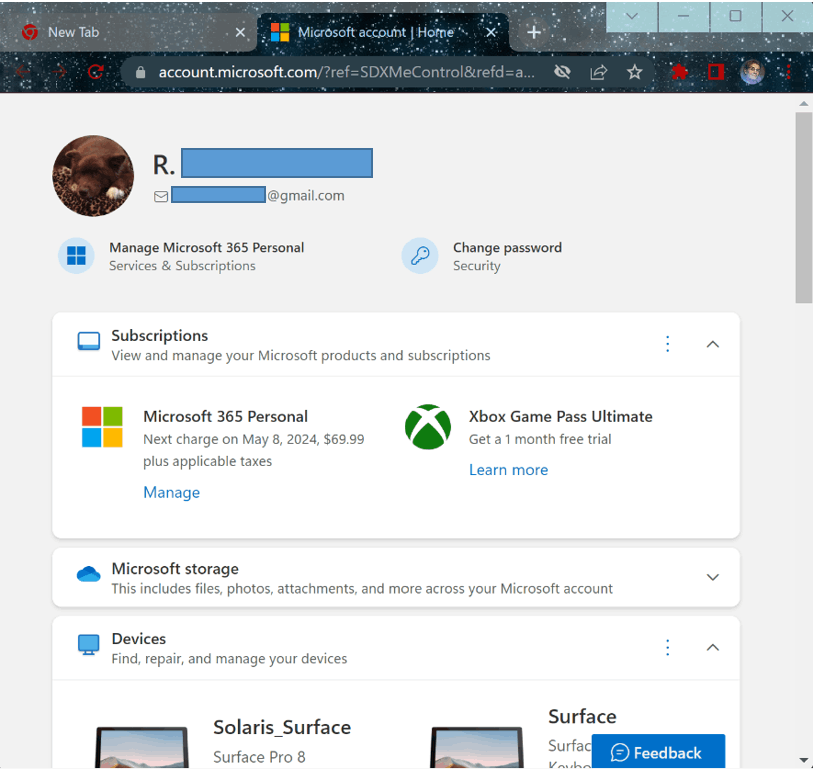The width and height of the screenshot is (817, 771).
Task: Click the key Change password icon
Action: pyautogui.click(x=420, y=256)
